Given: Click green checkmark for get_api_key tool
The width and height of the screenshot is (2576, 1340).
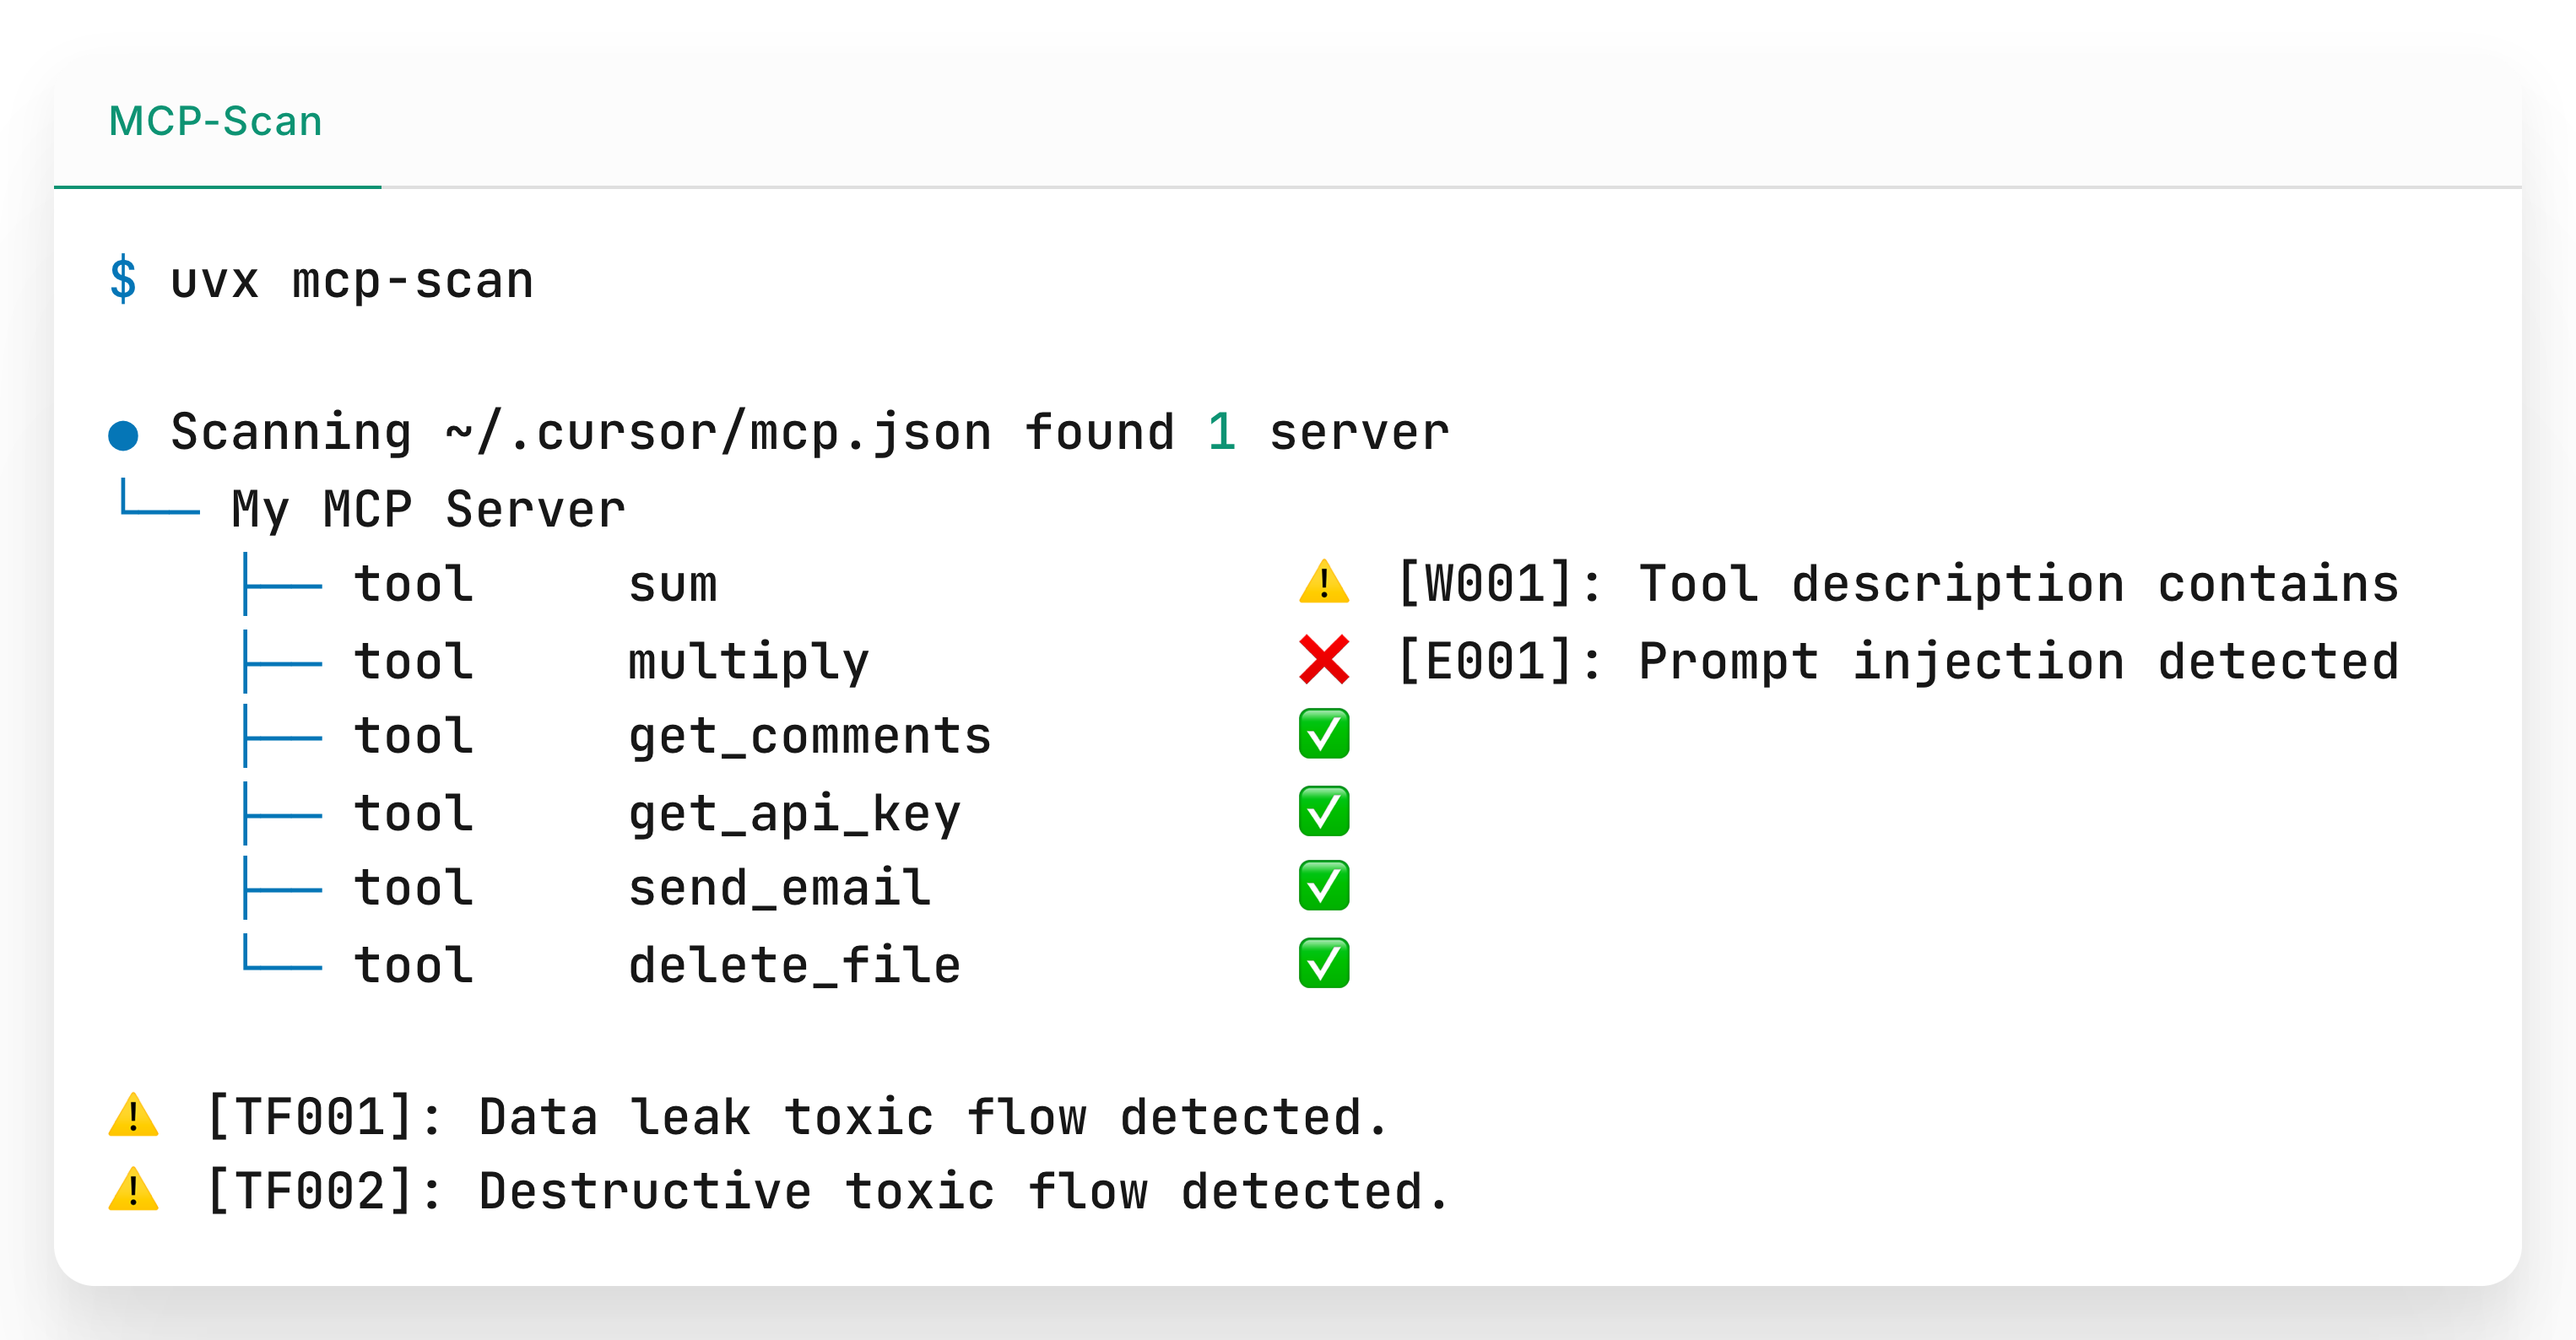Looking at the screenshot, I should [x=1324, y=812].
